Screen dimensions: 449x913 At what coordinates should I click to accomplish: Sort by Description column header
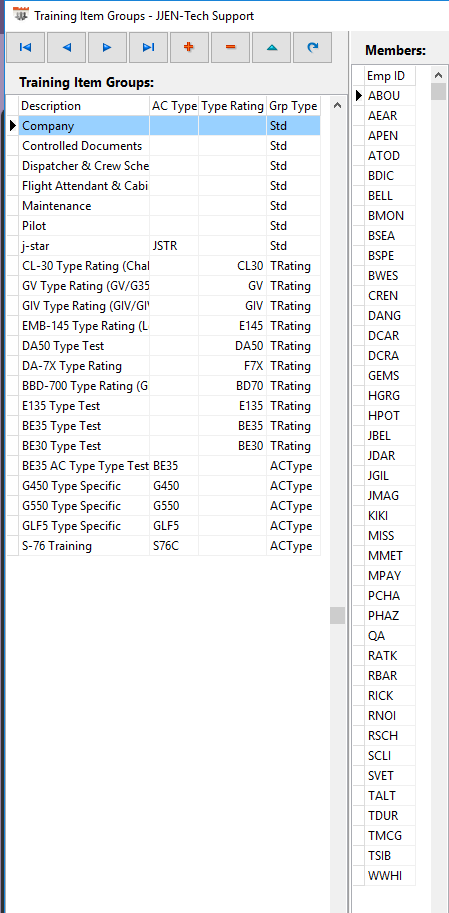pyautogui.click(x=84, y=106)
